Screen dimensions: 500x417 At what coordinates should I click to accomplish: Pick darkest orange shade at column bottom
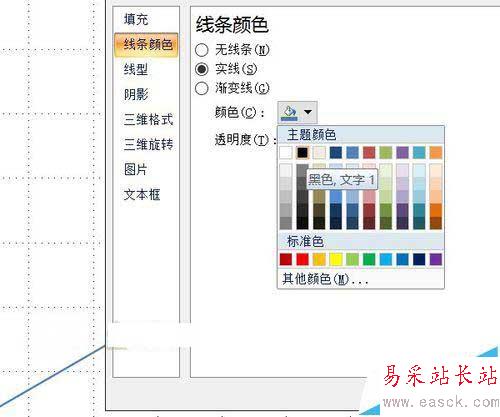(x=436, y=223)
